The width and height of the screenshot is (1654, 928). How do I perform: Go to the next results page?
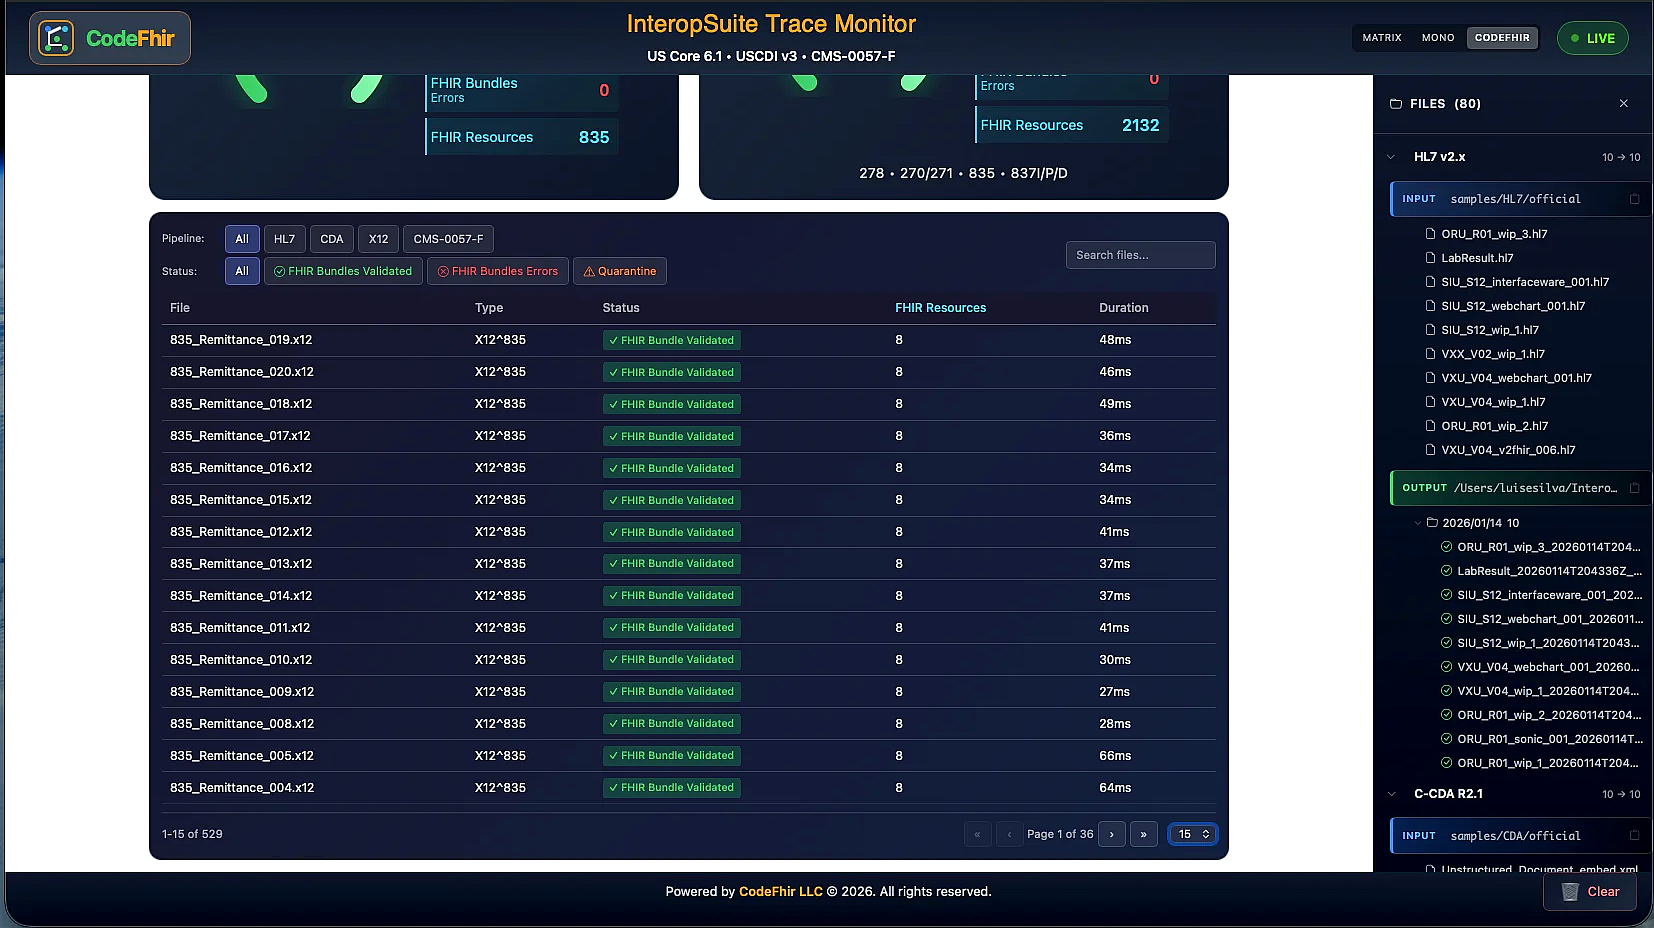(1111, 834)
